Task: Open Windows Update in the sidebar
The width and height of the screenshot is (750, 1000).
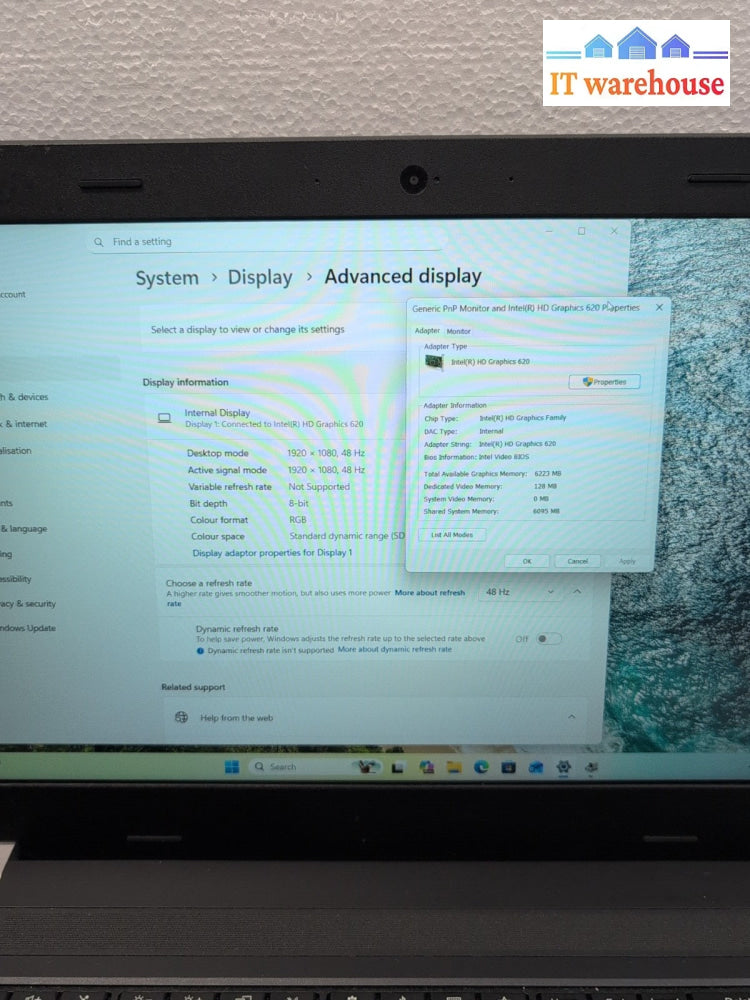Action: tap(27, 628)
